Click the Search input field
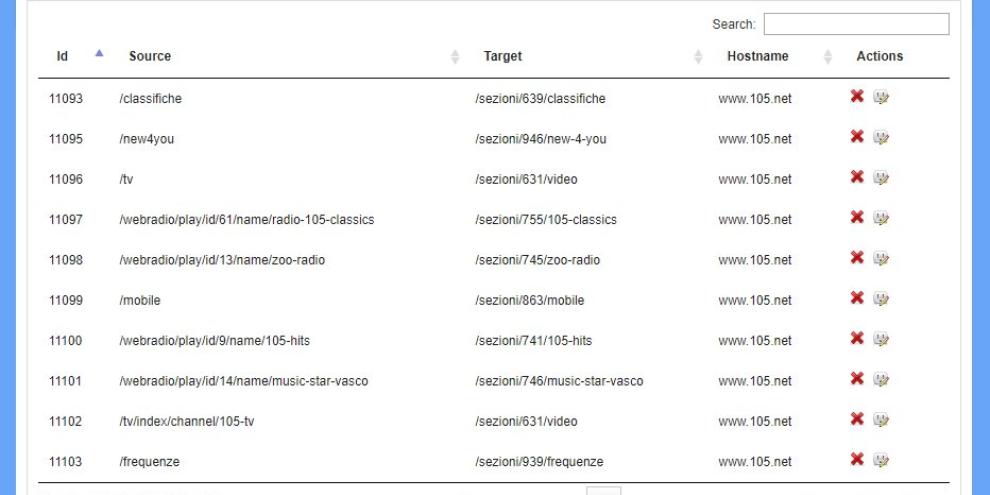 pyautogui.click(x=856, y=24)
